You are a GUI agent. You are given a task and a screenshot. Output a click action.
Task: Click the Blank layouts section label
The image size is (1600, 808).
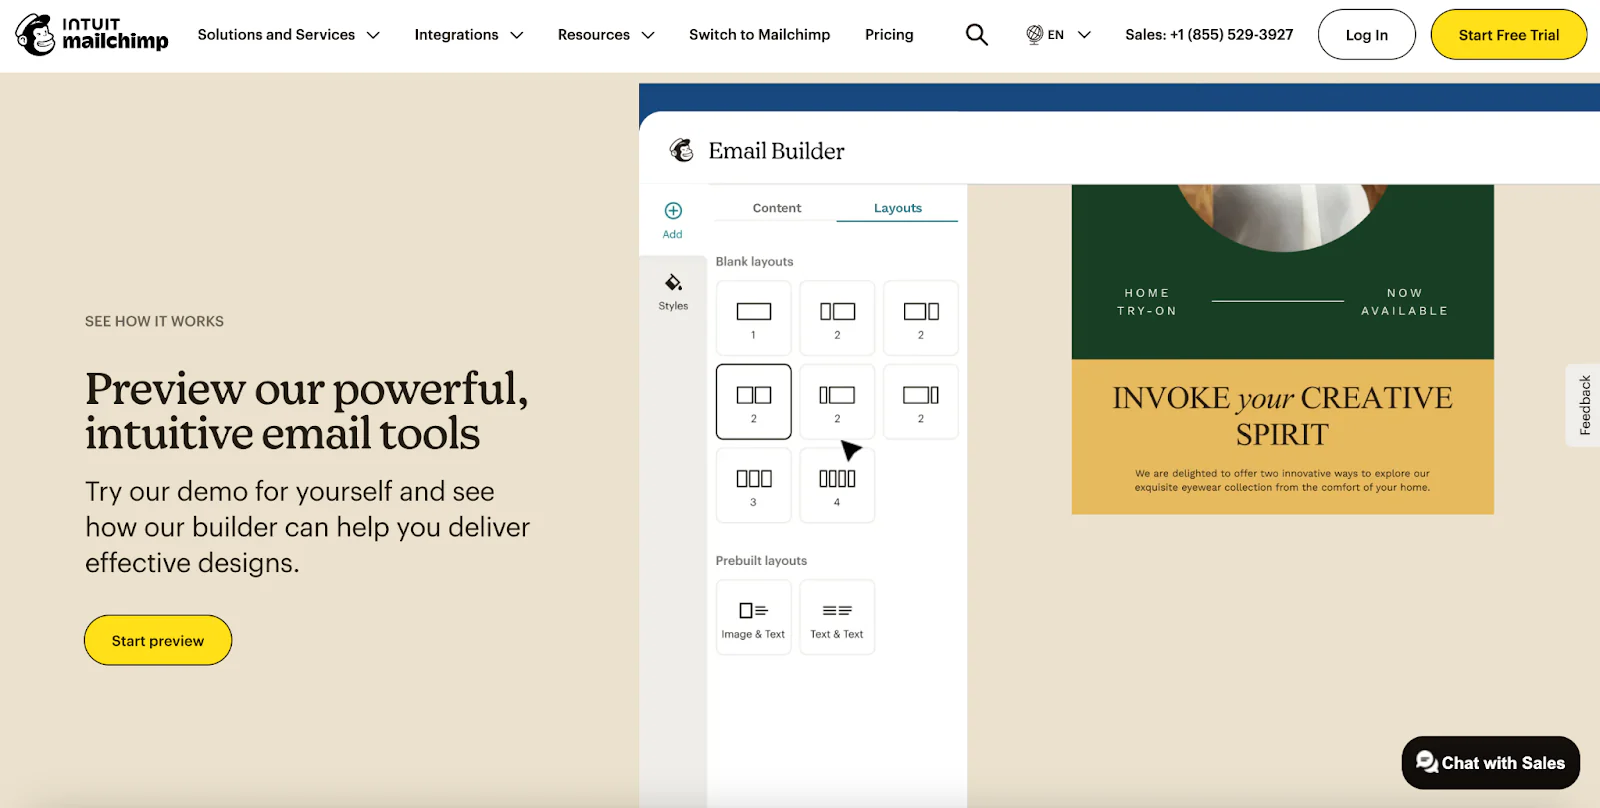click(755, 262)
